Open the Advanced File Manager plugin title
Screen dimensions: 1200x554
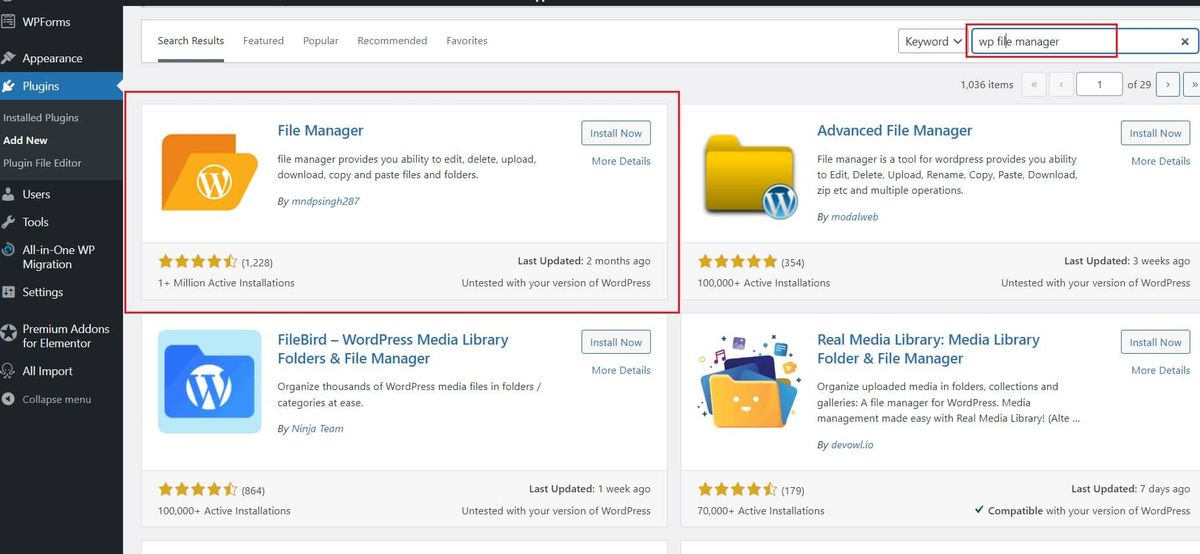[894, 131]
